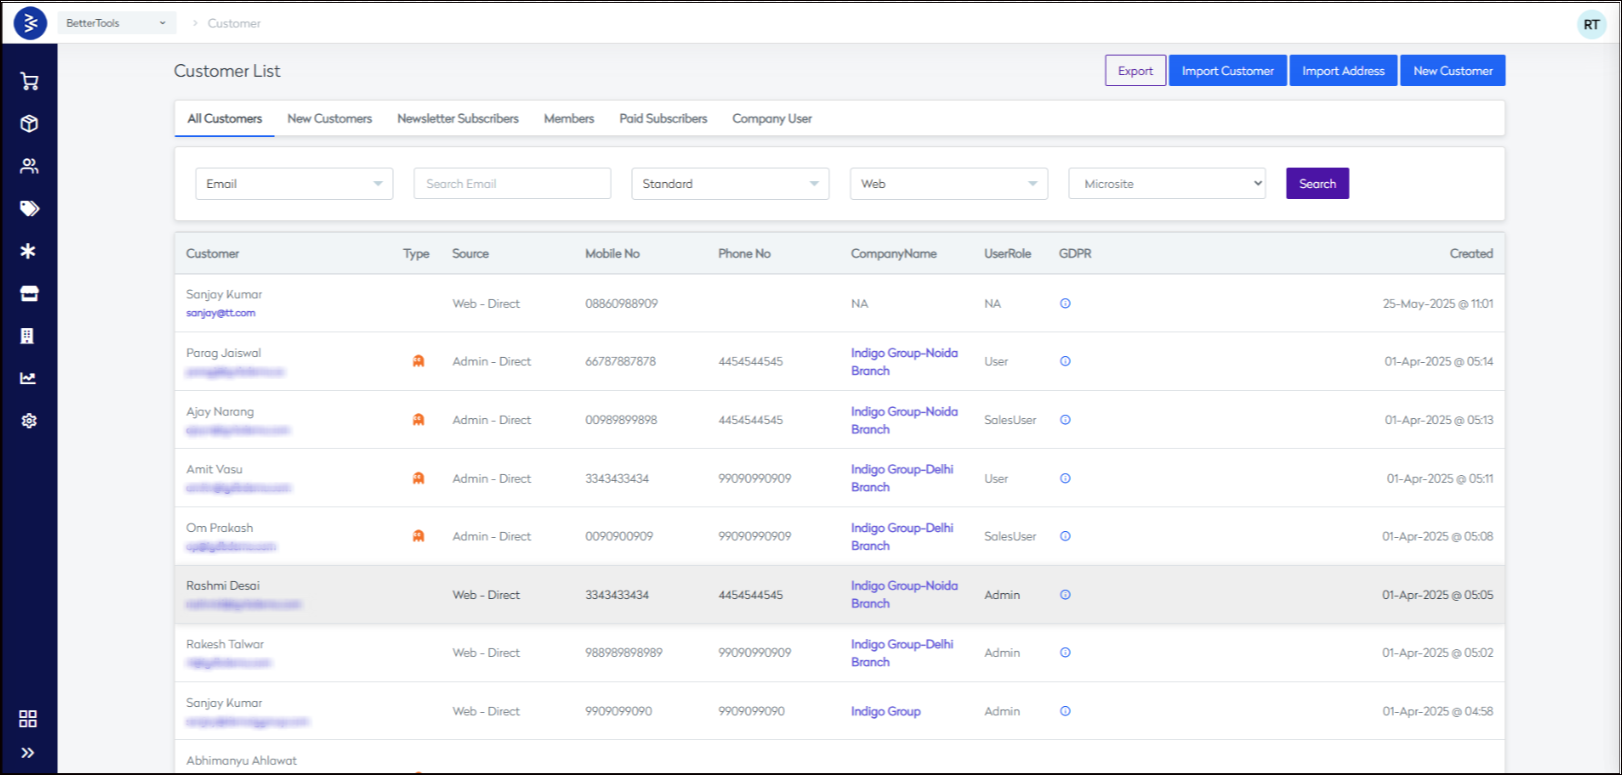
Task: Click the Import Customer button
Action: click(x=1227, y=71)
